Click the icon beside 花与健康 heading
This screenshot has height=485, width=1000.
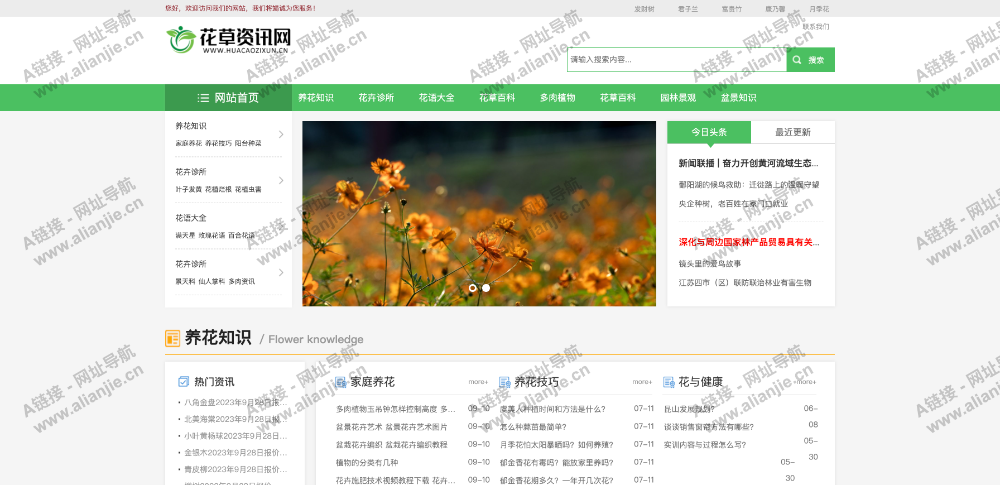pyautogui.click(x=668, y=382)
